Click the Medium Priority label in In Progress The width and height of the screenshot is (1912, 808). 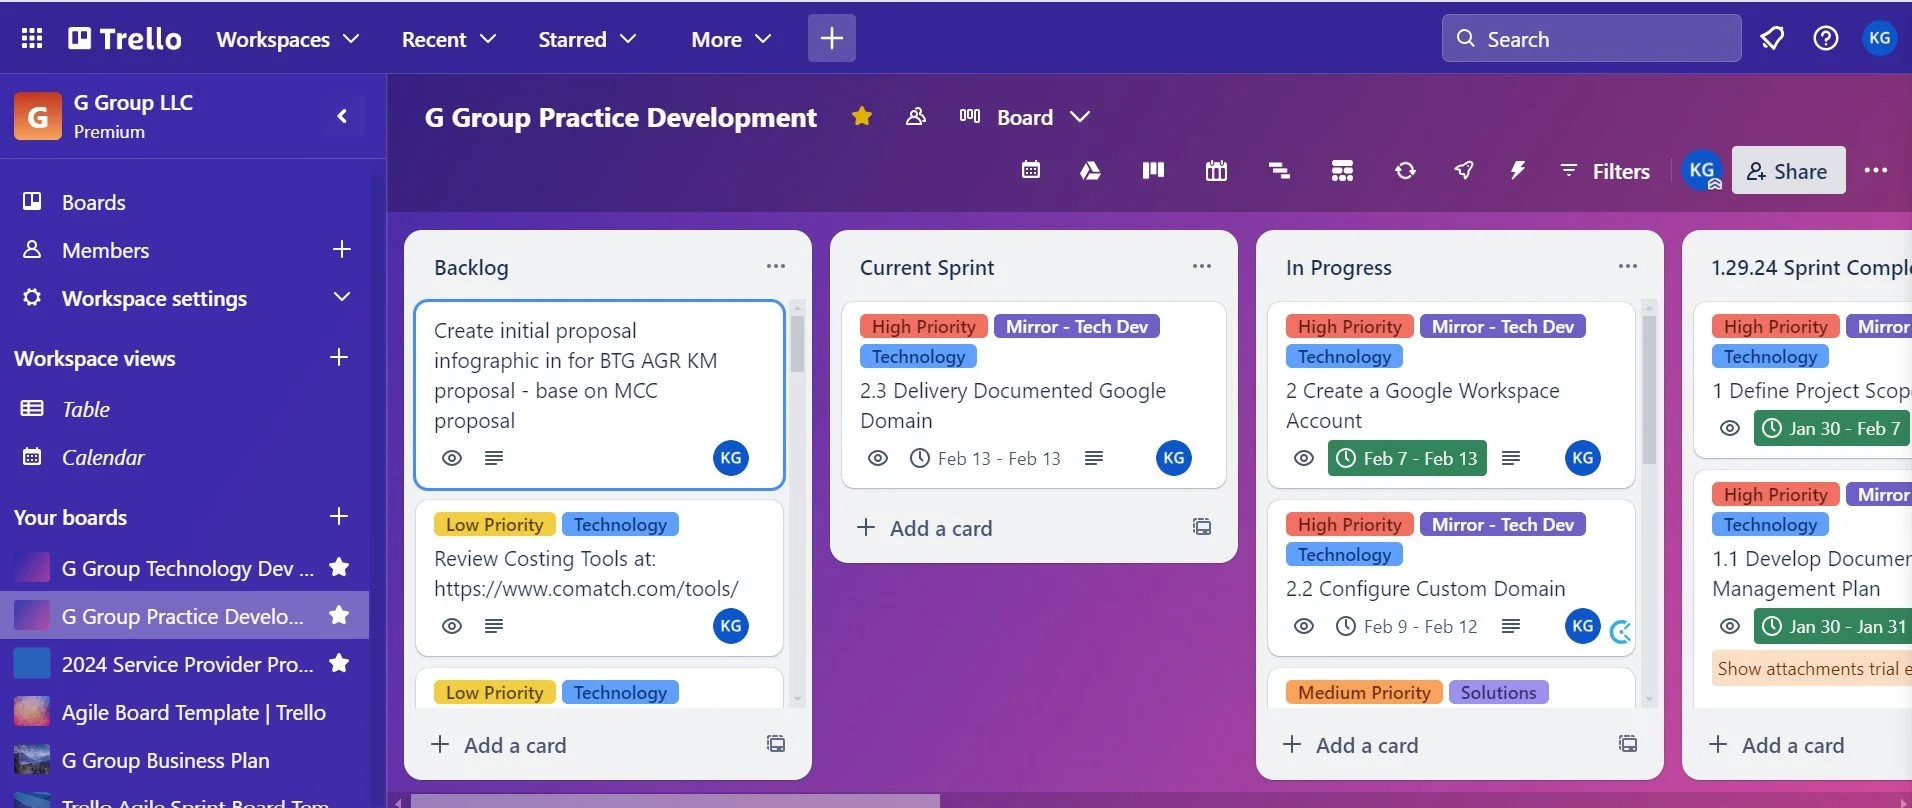coord(1364,692)
